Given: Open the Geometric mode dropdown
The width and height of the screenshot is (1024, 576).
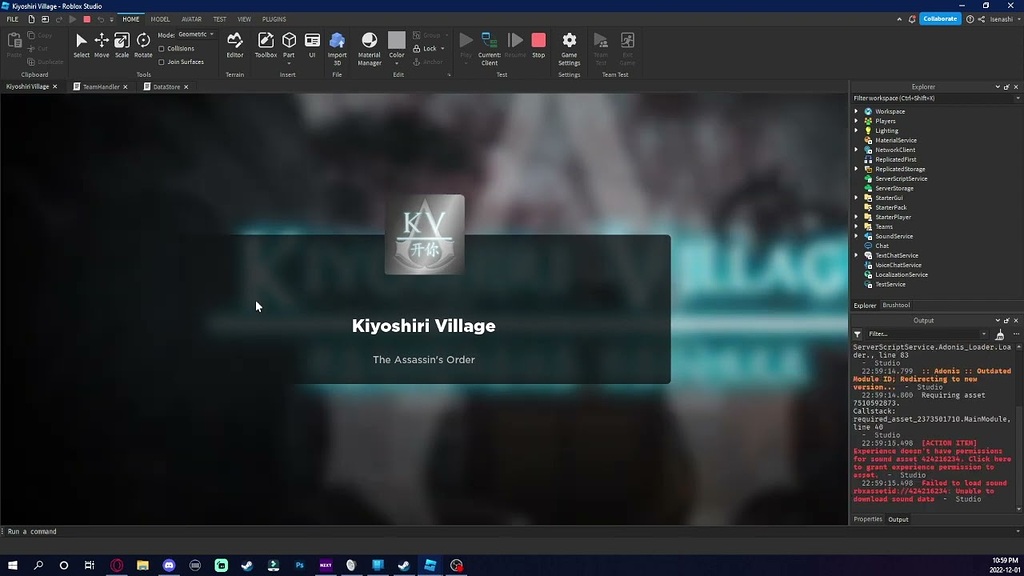Looking at the screenshot, I should pyautogui.click(x=195, y=35).
